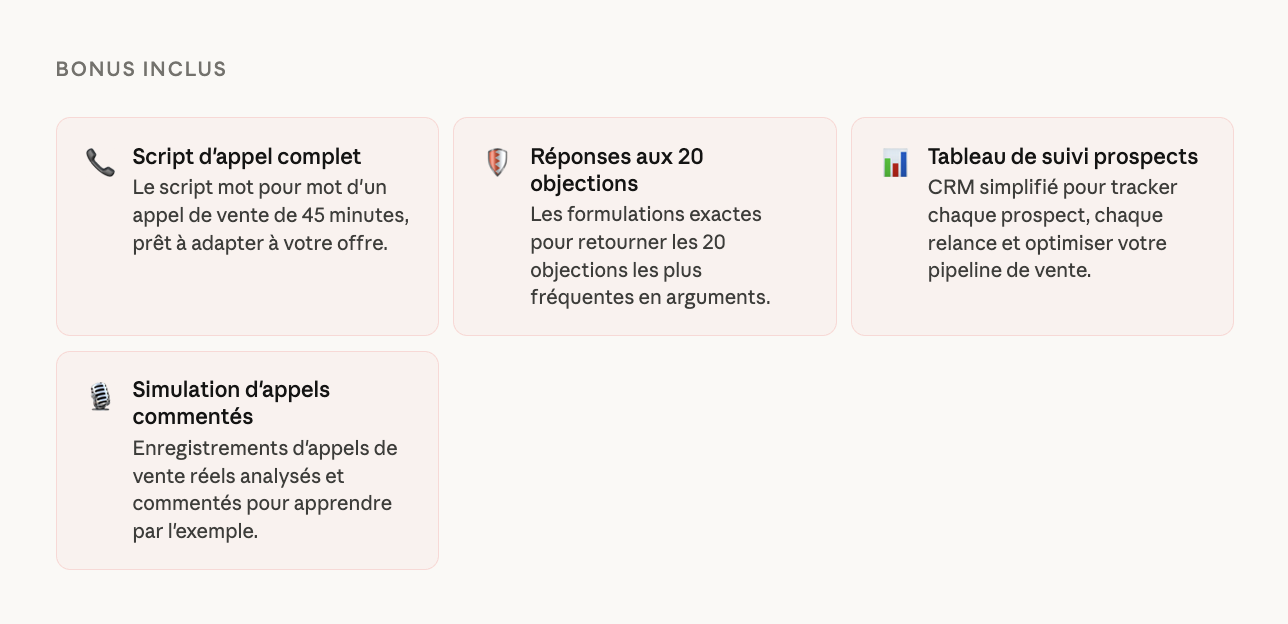Click the microphone icon for simulations
The width and height of the screenshot is (1288, 624).
point(100,396)
